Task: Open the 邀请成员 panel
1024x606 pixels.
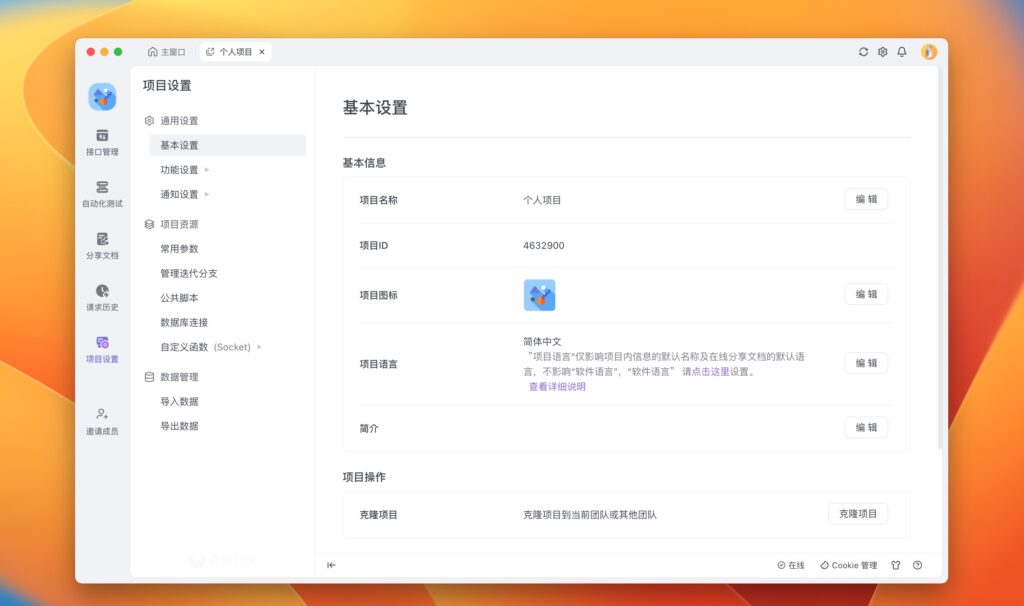Action: [101, 421]
